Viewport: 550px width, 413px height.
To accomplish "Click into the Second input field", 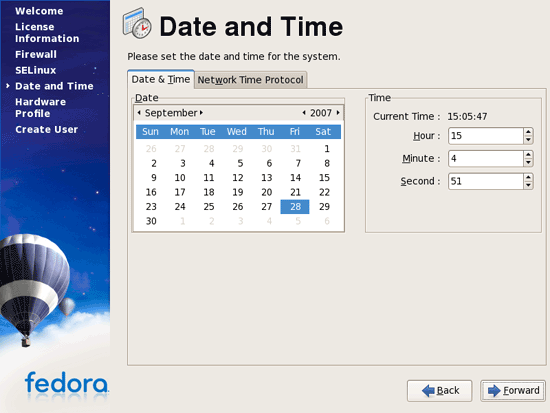I will tap(486, 181).
